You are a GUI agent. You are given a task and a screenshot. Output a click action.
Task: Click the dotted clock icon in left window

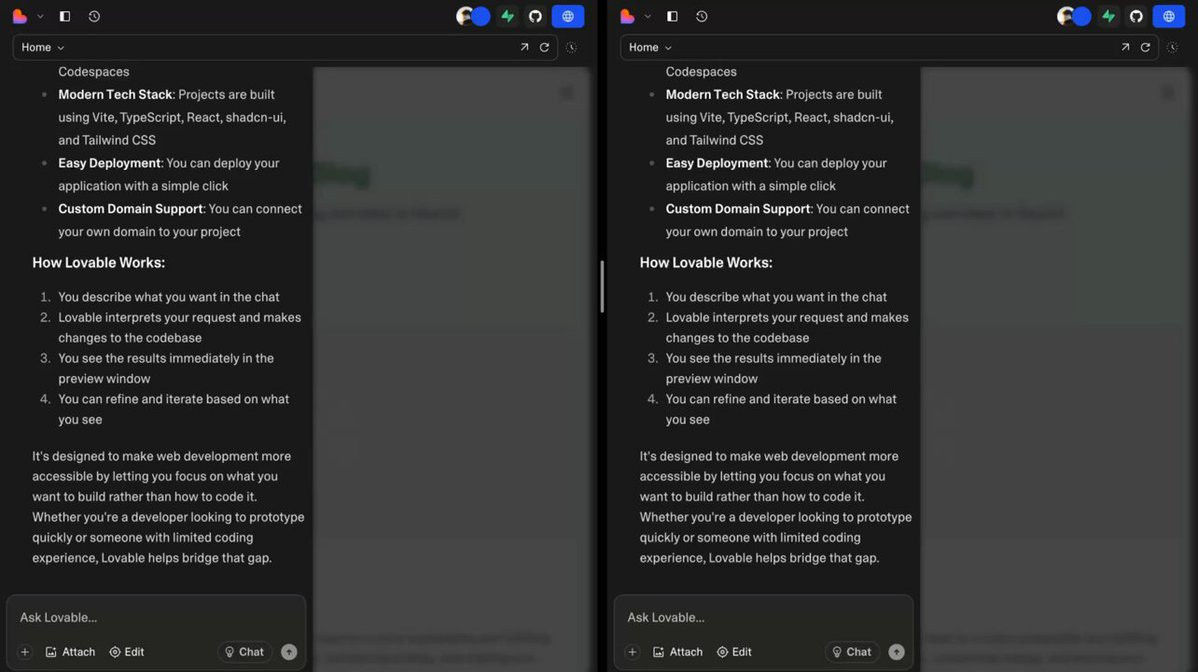(571, 47)
